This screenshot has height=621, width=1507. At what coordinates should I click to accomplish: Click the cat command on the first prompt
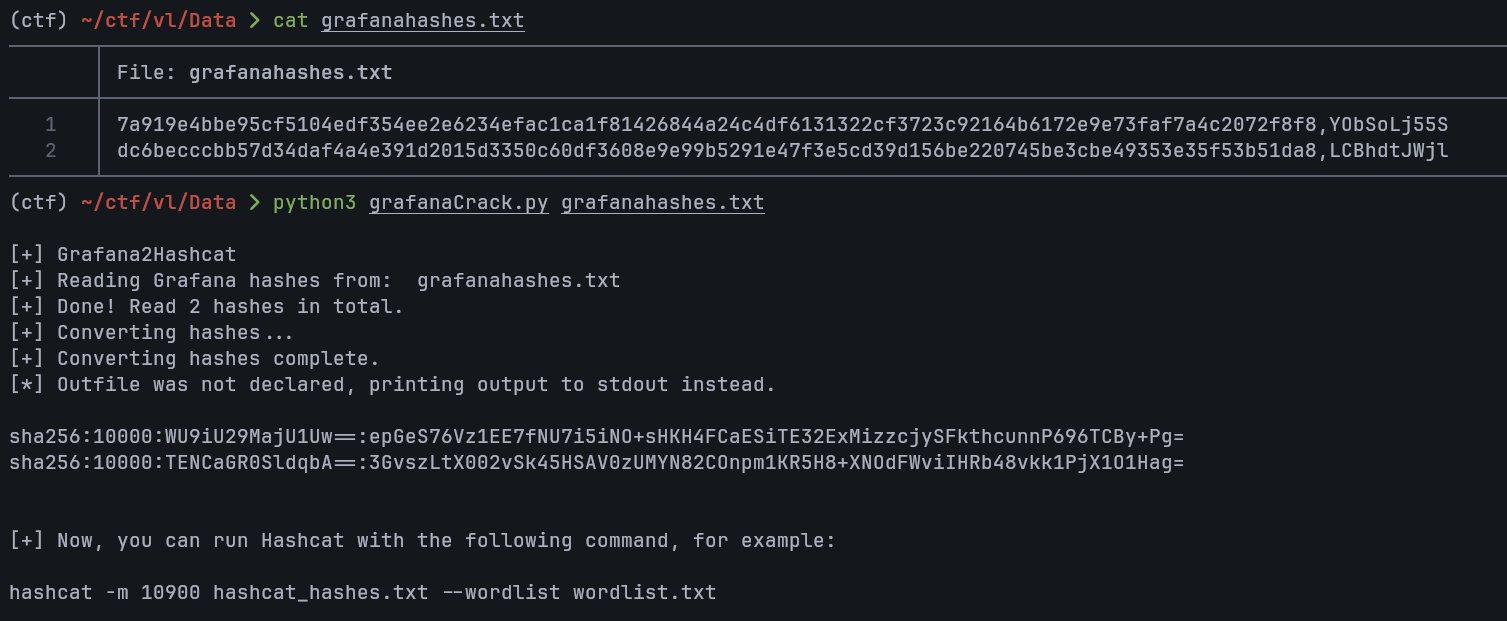pos(290,20)
